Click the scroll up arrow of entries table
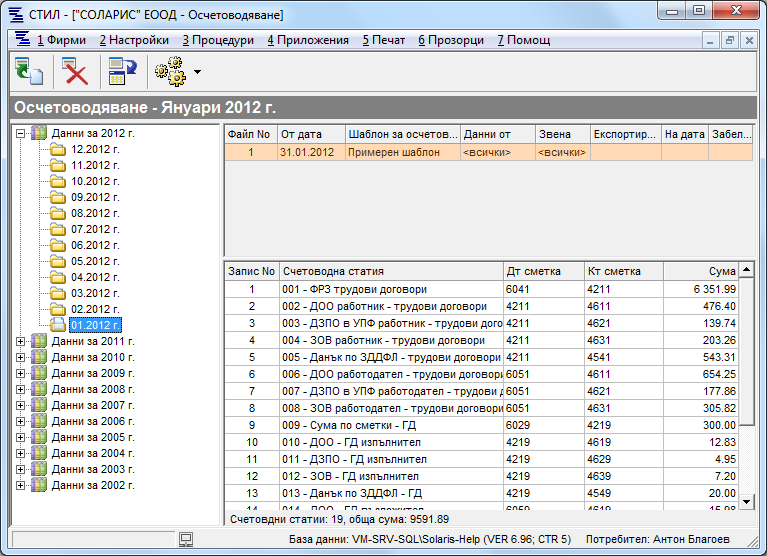 [746, 270]
